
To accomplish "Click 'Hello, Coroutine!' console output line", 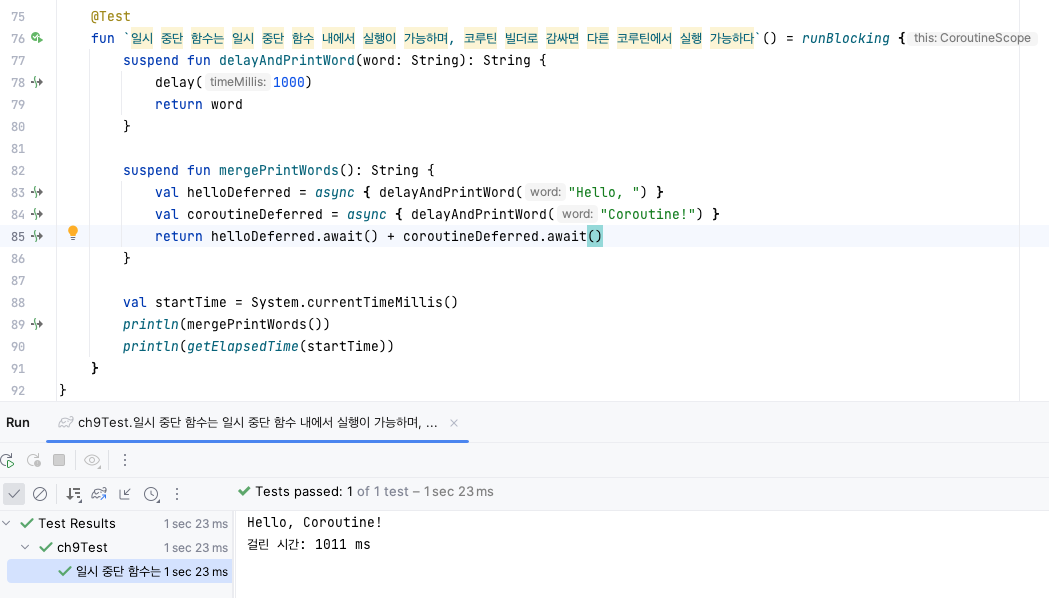I will 314,522.
